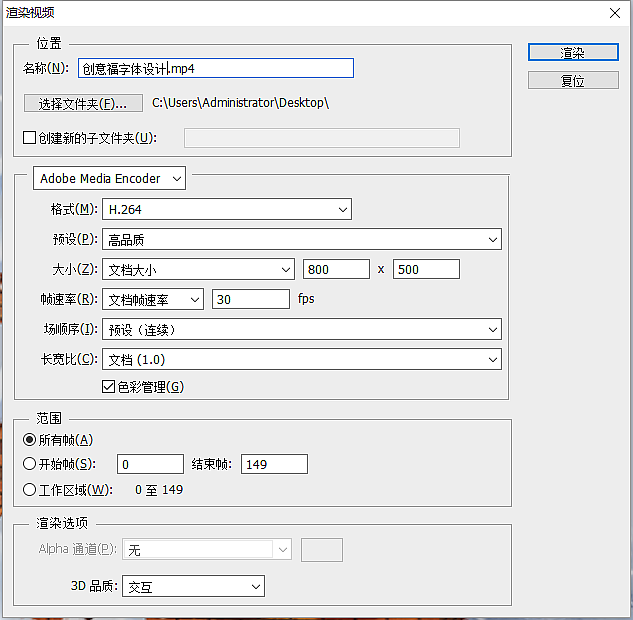Select 所有帧 radio option
Viewport: 633px width, 620px height.
[29, 440]
